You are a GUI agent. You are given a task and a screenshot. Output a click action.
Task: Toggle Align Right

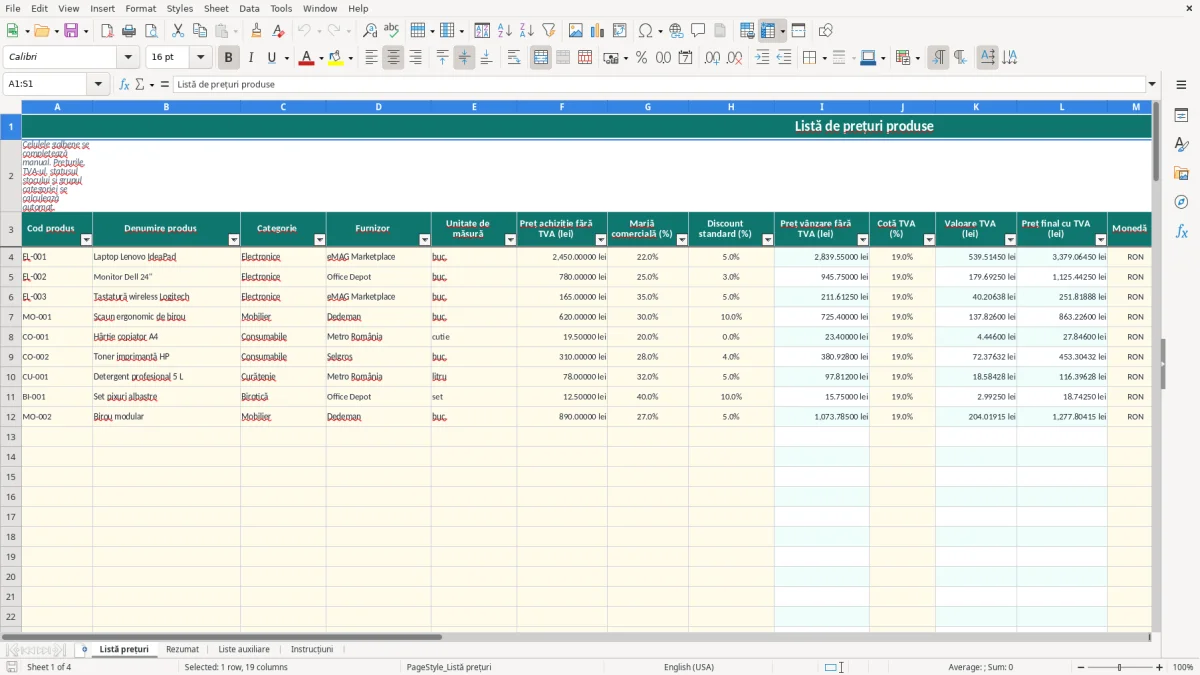pyautogui.click(x=415, y=58)
